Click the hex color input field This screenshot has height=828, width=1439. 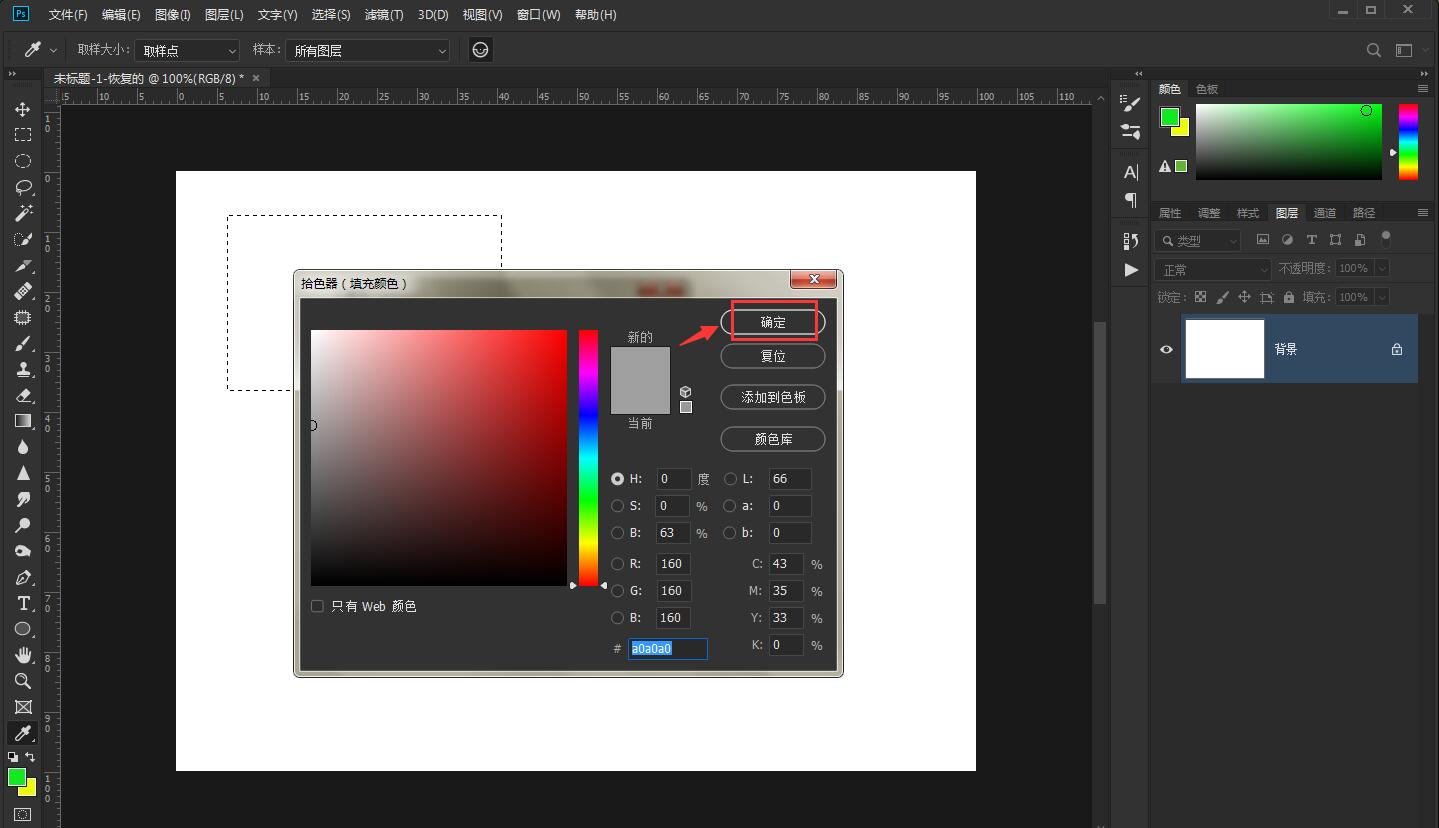pyautogui.click(x=667, y=648)
